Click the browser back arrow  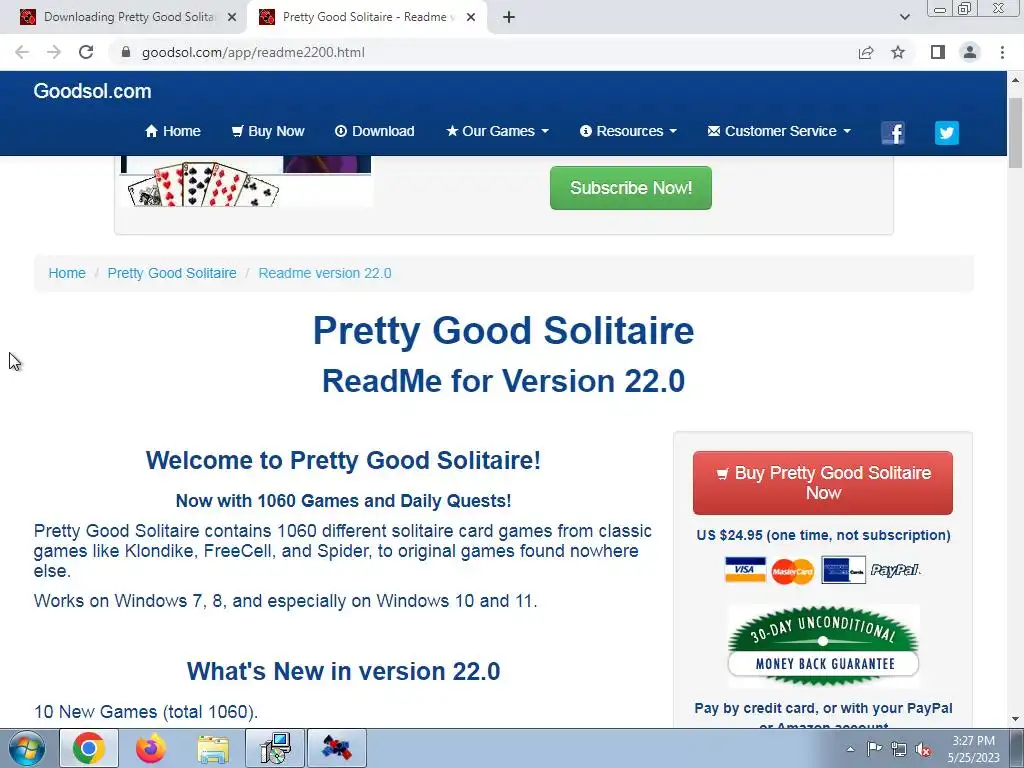coord(22,52)
